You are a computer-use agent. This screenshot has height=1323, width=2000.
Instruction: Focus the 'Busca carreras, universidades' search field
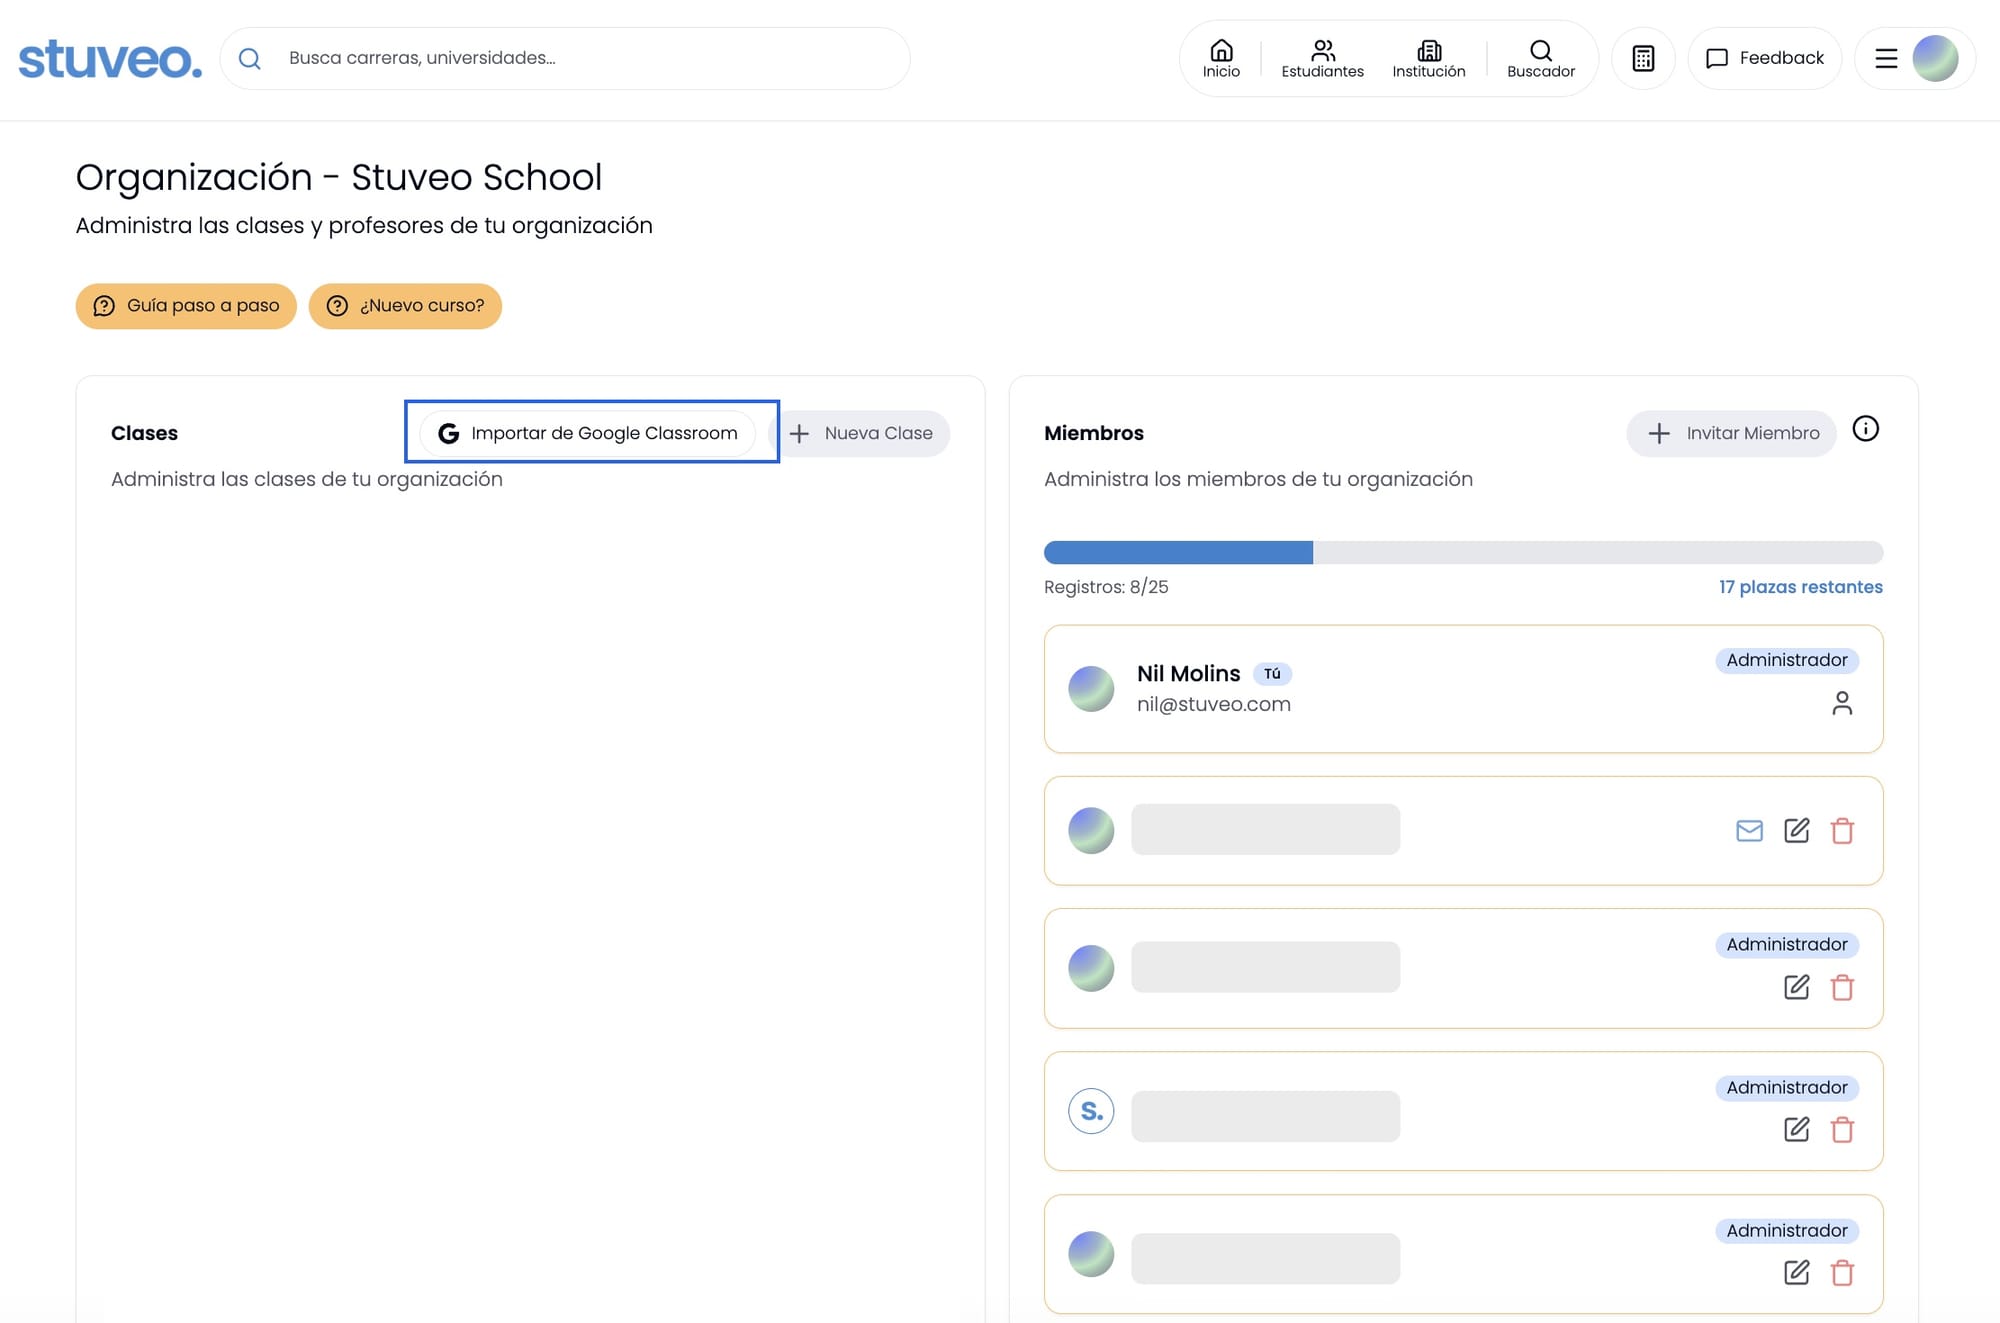[x=565, y=58]
